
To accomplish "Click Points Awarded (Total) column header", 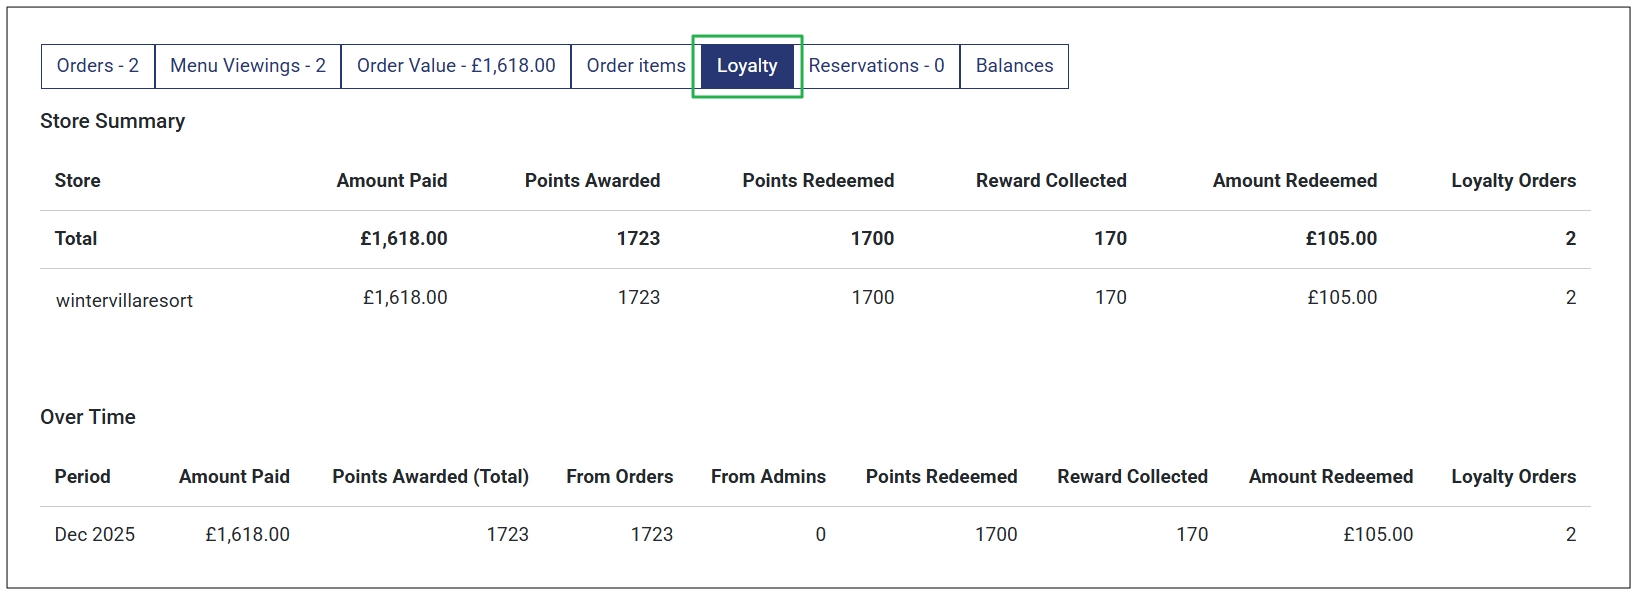I will coord(430,477).
